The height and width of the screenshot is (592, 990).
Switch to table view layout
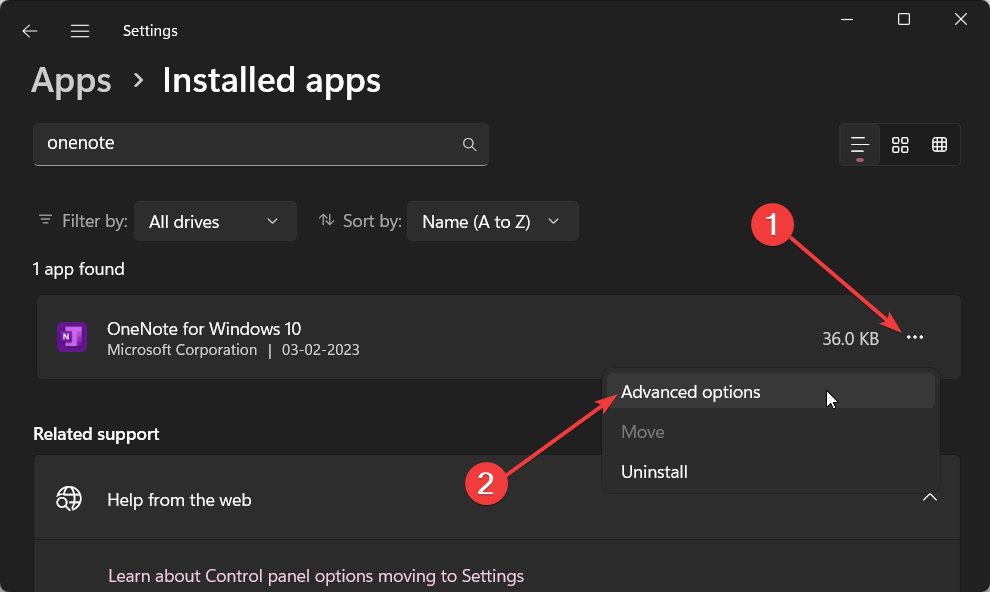coord(939,145)
